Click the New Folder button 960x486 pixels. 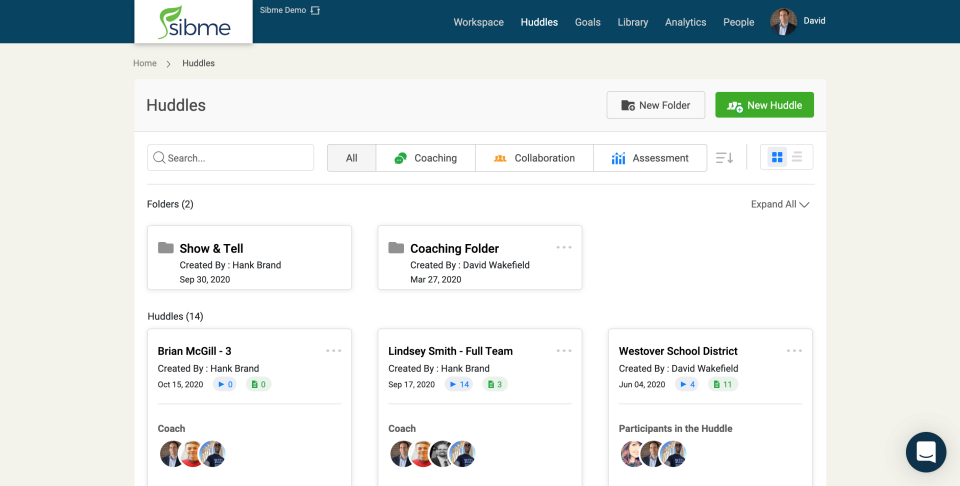pyautogui.click(x=655, y=105)
